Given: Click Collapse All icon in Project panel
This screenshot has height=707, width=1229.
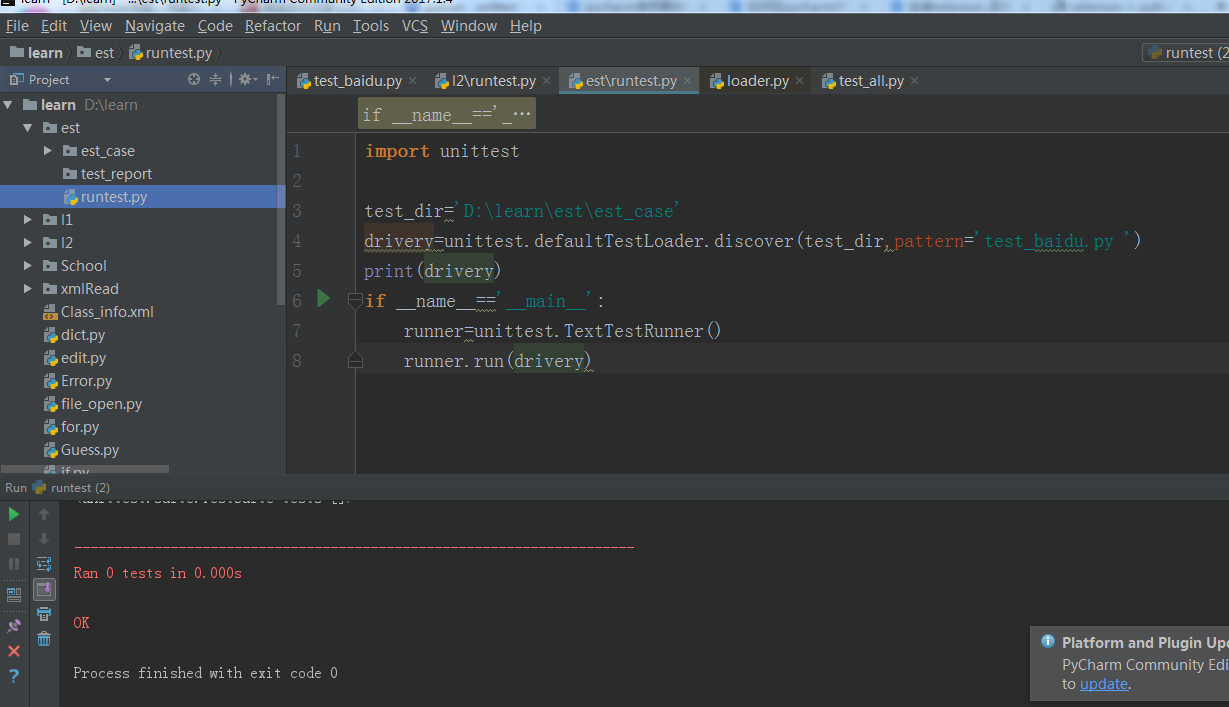Looking at the screenshot, I should coord(215,79).
